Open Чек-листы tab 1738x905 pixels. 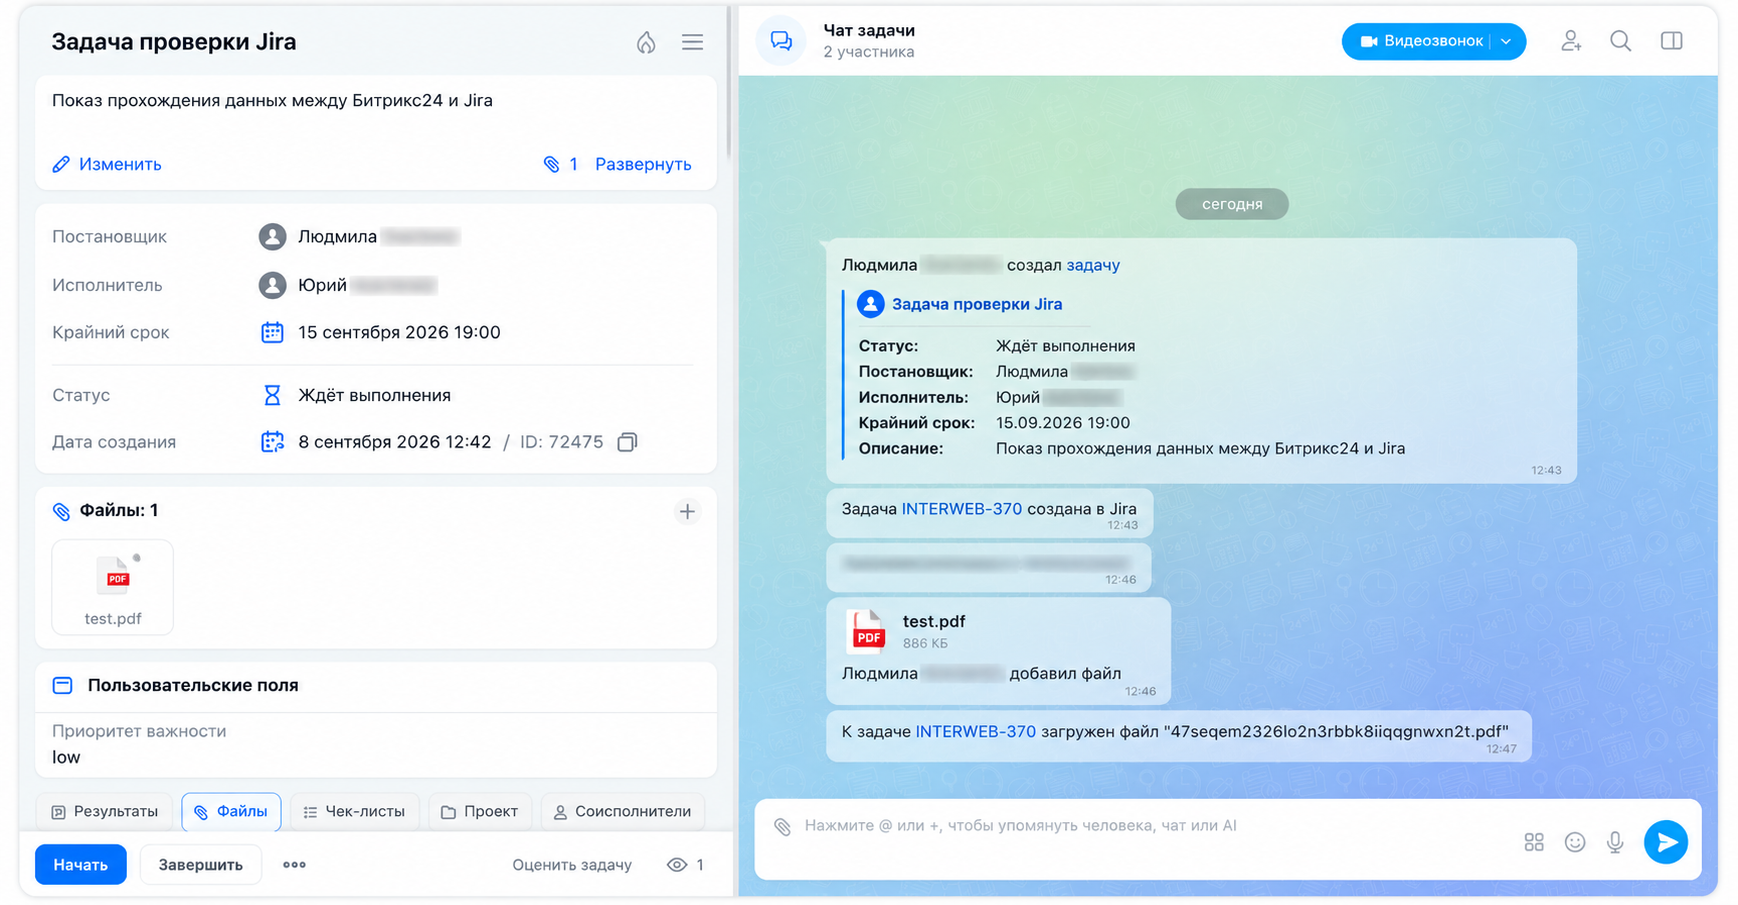[354, 812]
